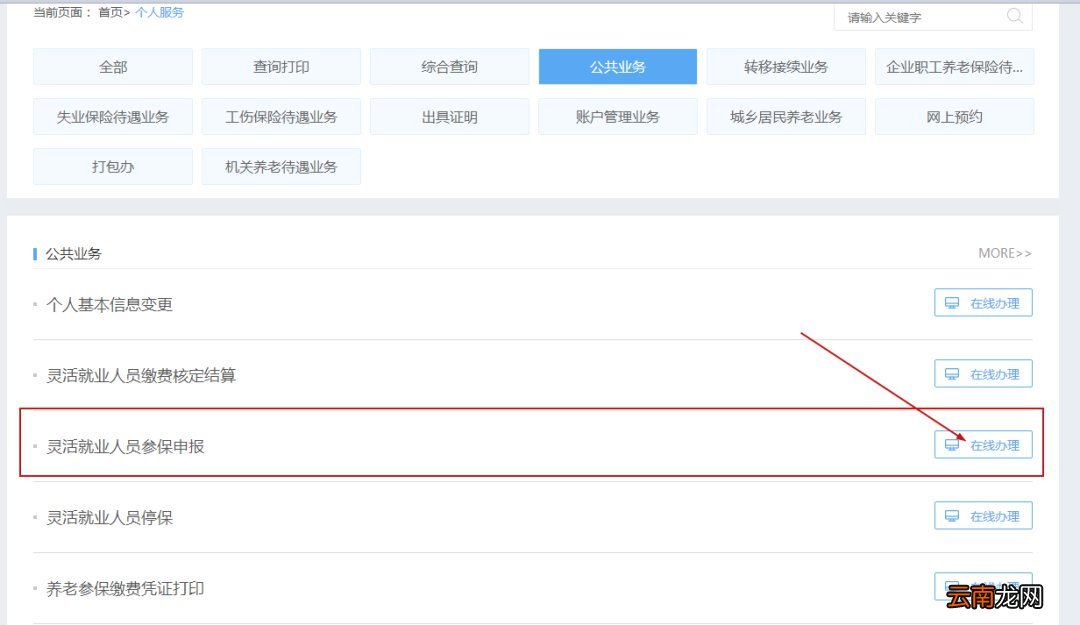Viewport: 1080px width, 625px height.
Task: Select the 企业职工养老保险待 category tab
Action: click(954, 67)
